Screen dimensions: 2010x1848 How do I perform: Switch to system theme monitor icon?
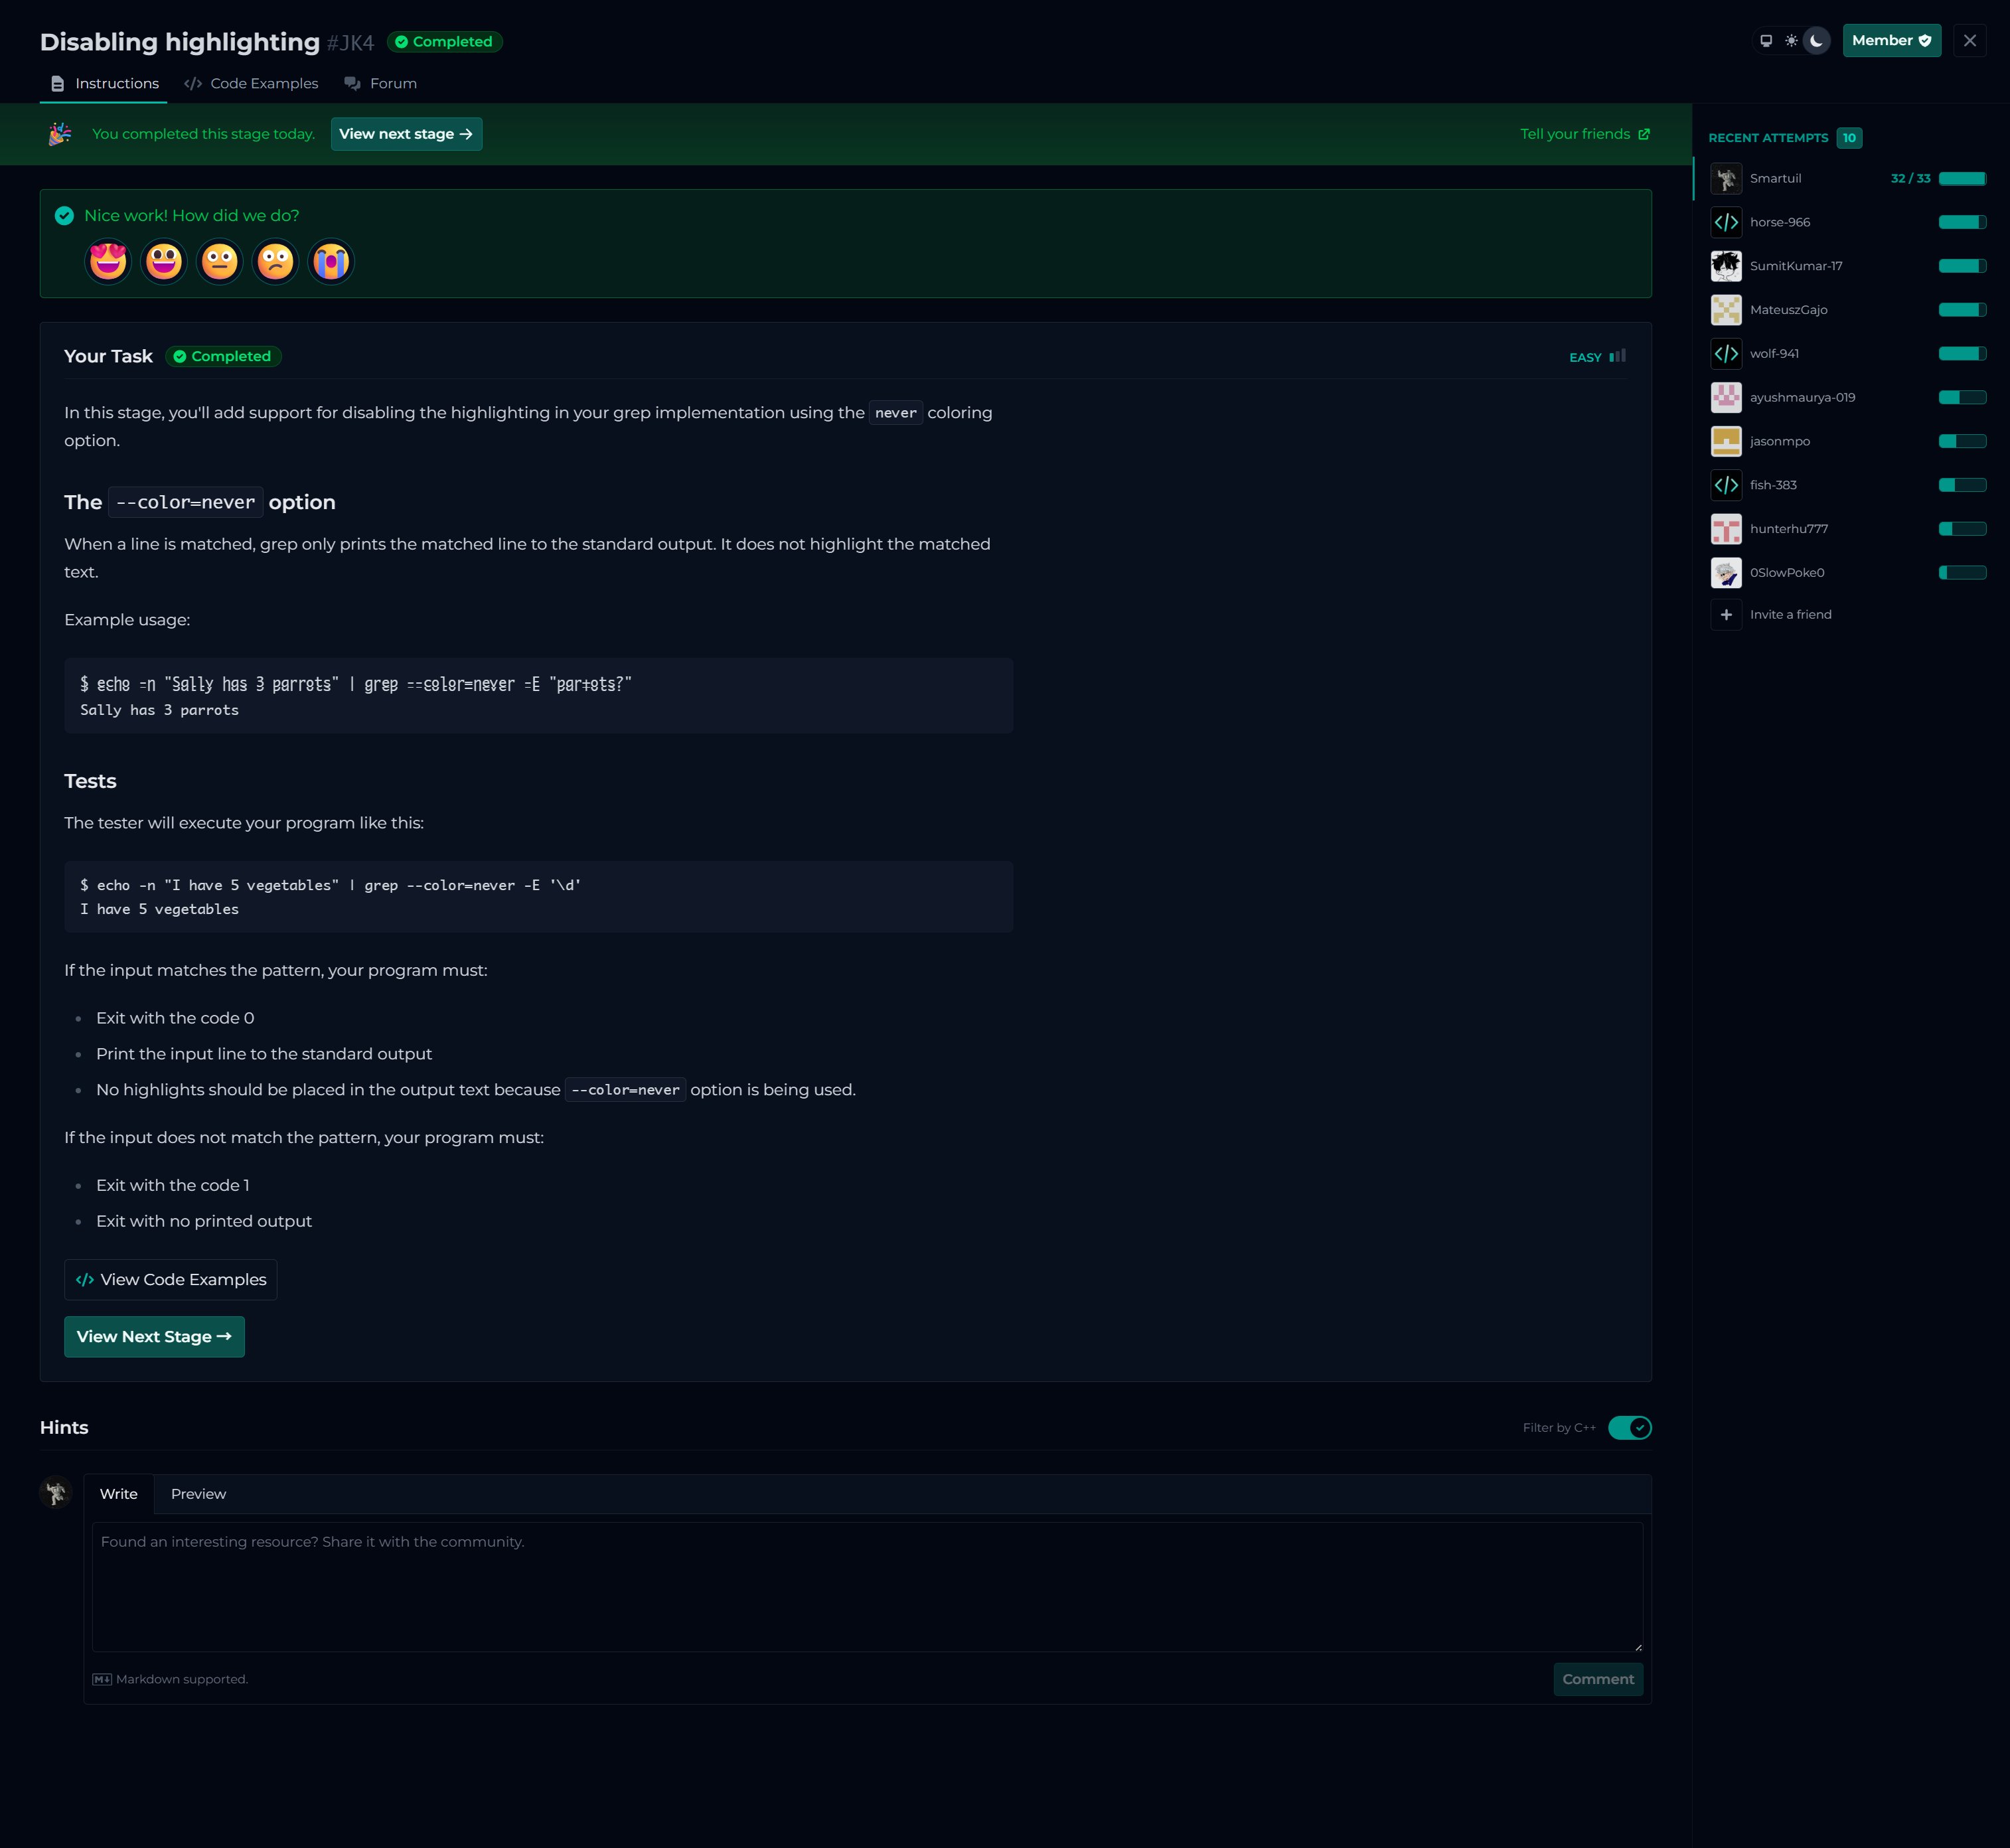(x=1766, y=41)
